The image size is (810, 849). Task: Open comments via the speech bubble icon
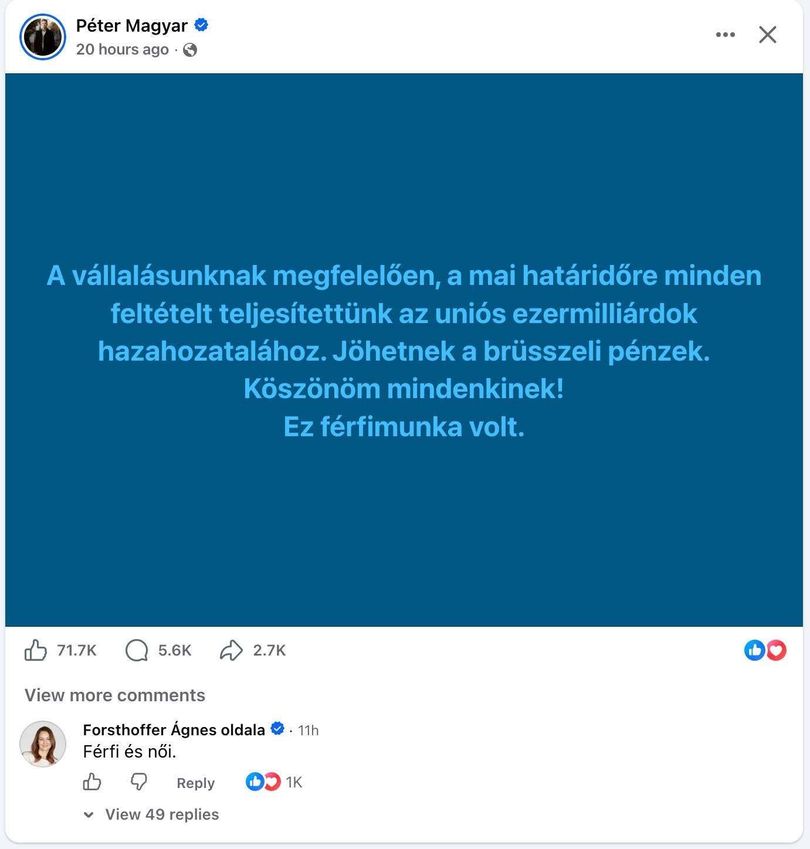(x=136, y=650)
